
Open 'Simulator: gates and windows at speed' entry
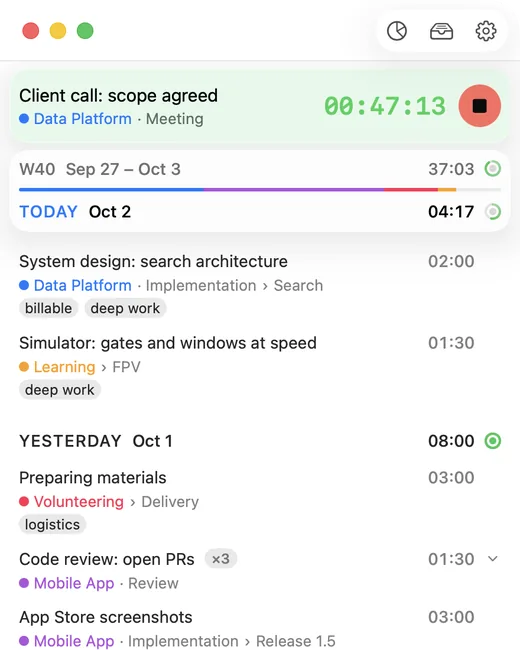click(x=168, y=343)
